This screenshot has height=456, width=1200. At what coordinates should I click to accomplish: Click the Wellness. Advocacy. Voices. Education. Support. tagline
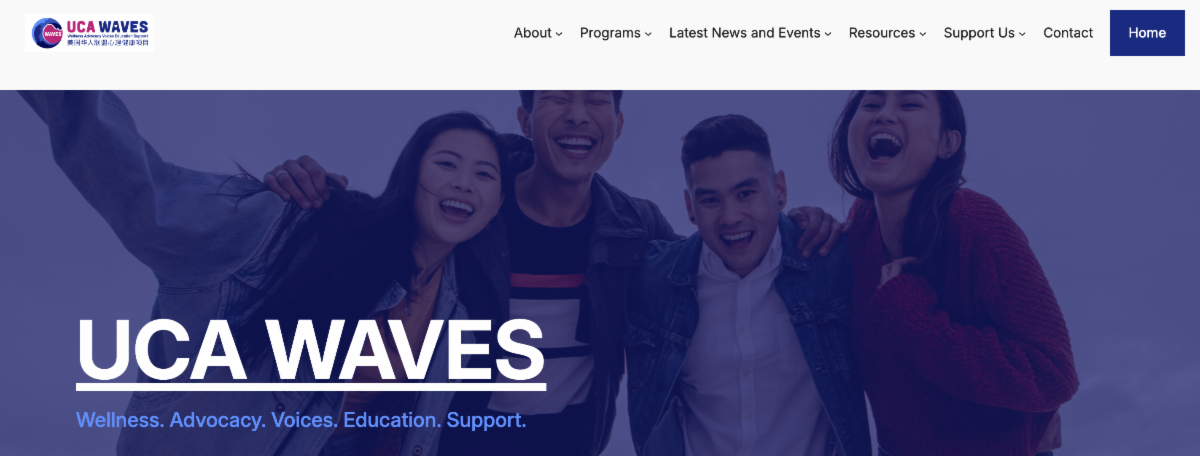click(301, 420)
